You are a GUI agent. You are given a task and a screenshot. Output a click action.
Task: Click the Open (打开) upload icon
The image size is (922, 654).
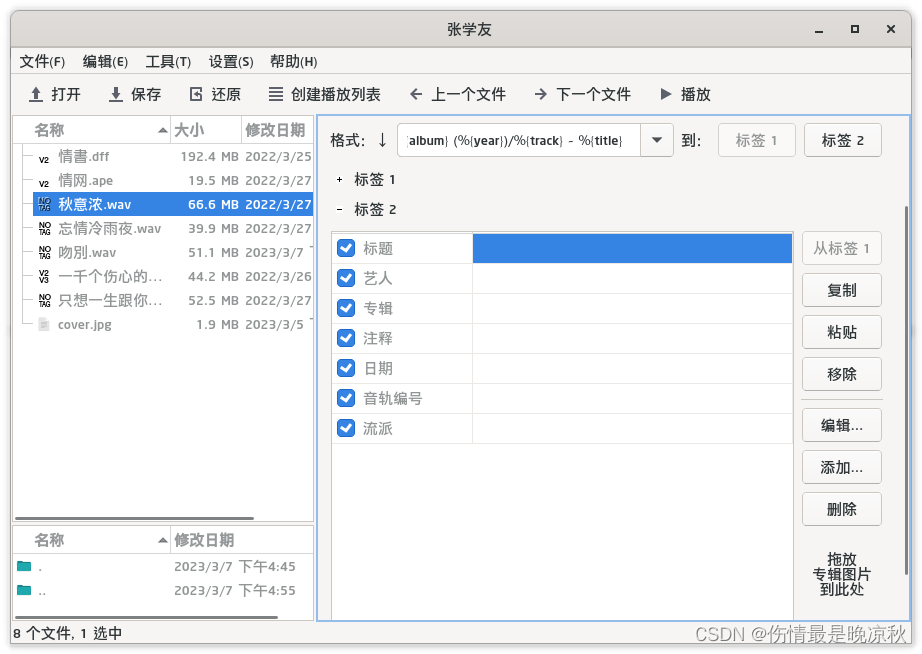click(x=36, y=94)
